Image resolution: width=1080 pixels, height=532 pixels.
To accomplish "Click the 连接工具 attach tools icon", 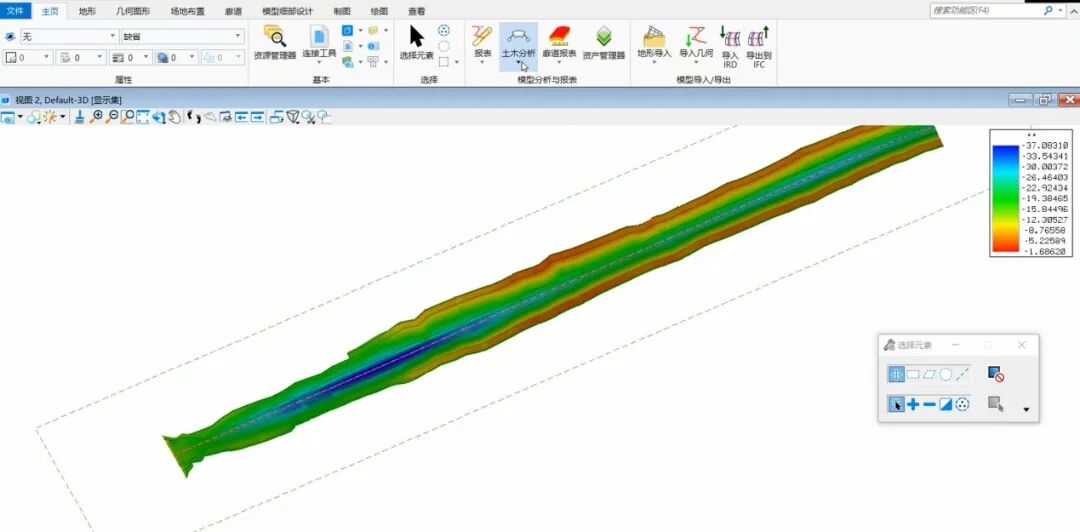I will tap(319, 42).
